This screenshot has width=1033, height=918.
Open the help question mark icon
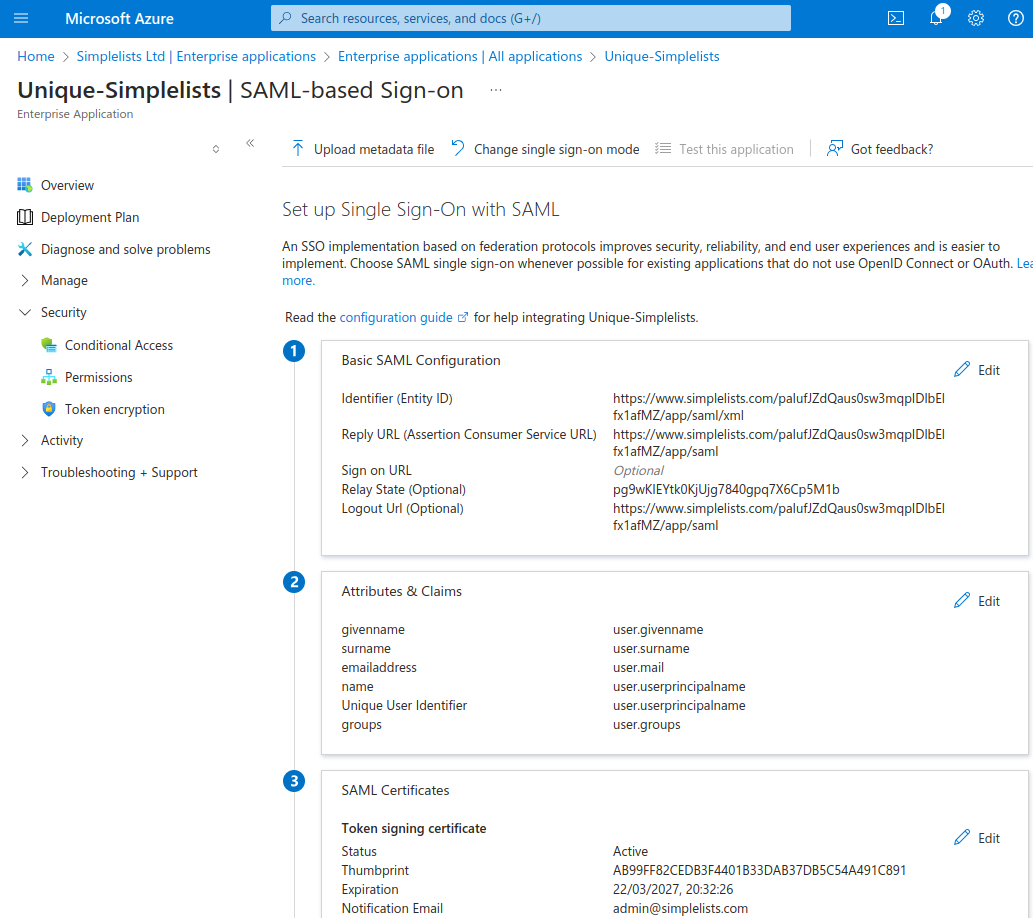[1015, 18]
